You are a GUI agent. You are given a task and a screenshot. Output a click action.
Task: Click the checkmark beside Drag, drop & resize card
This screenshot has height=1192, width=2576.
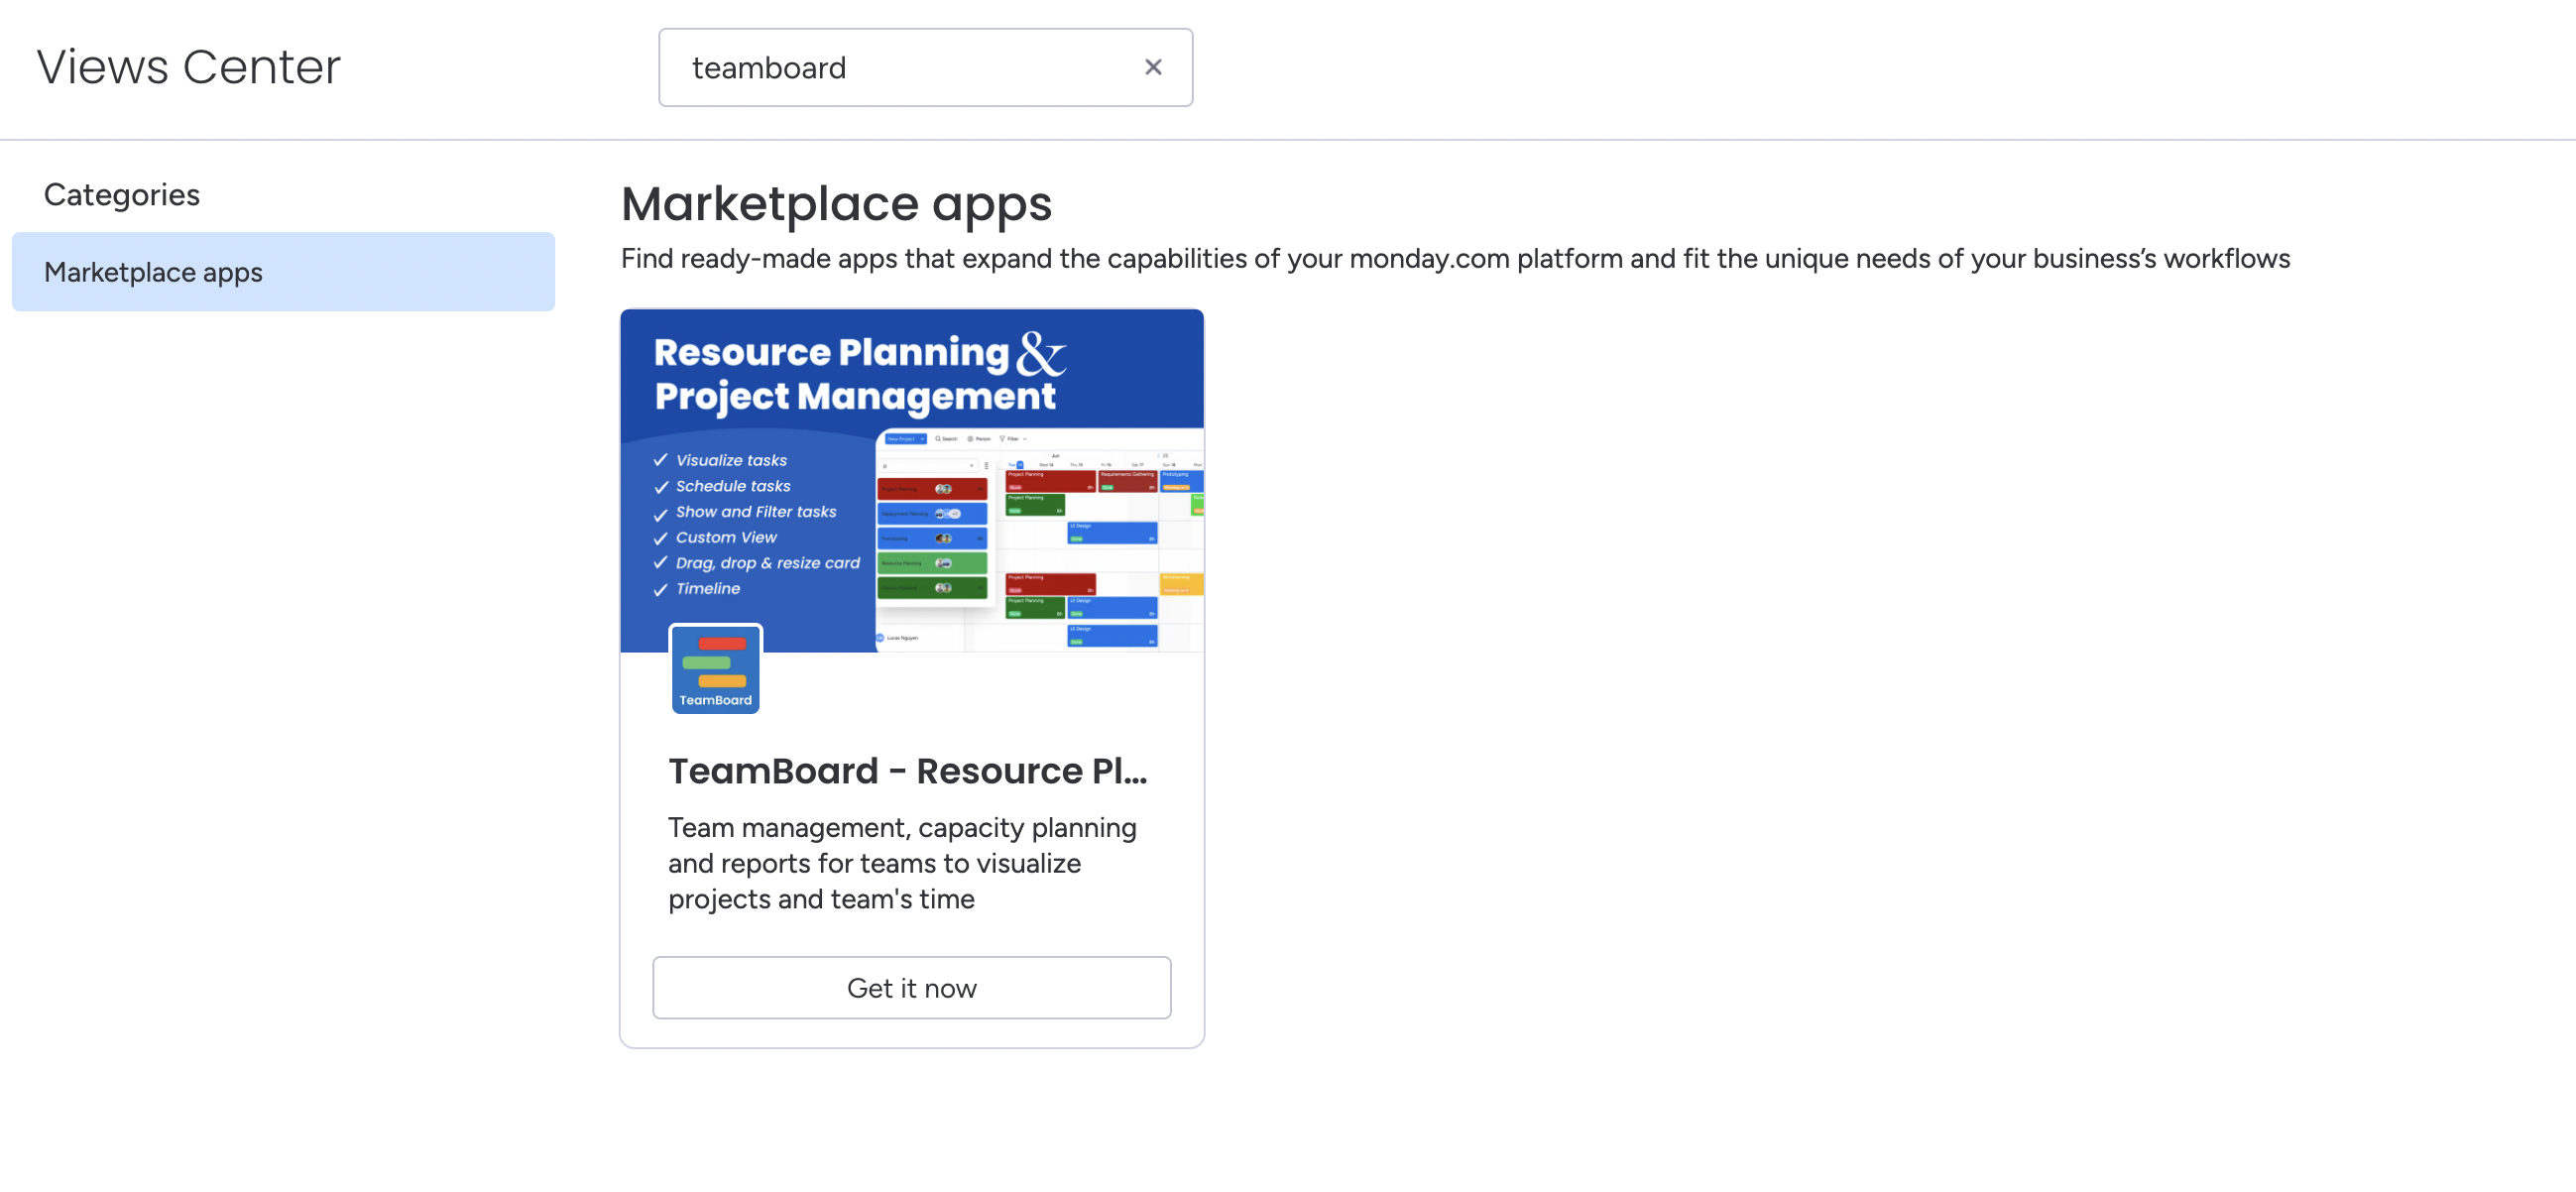[x=660, y=563]
